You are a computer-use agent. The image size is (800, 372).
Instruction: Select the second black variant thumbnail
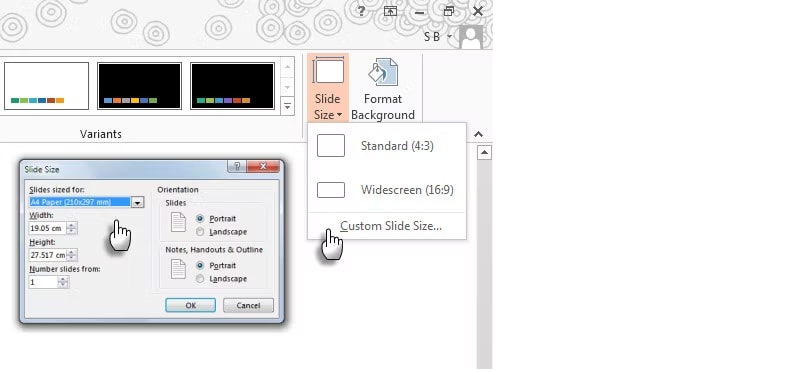click(232, 86)
